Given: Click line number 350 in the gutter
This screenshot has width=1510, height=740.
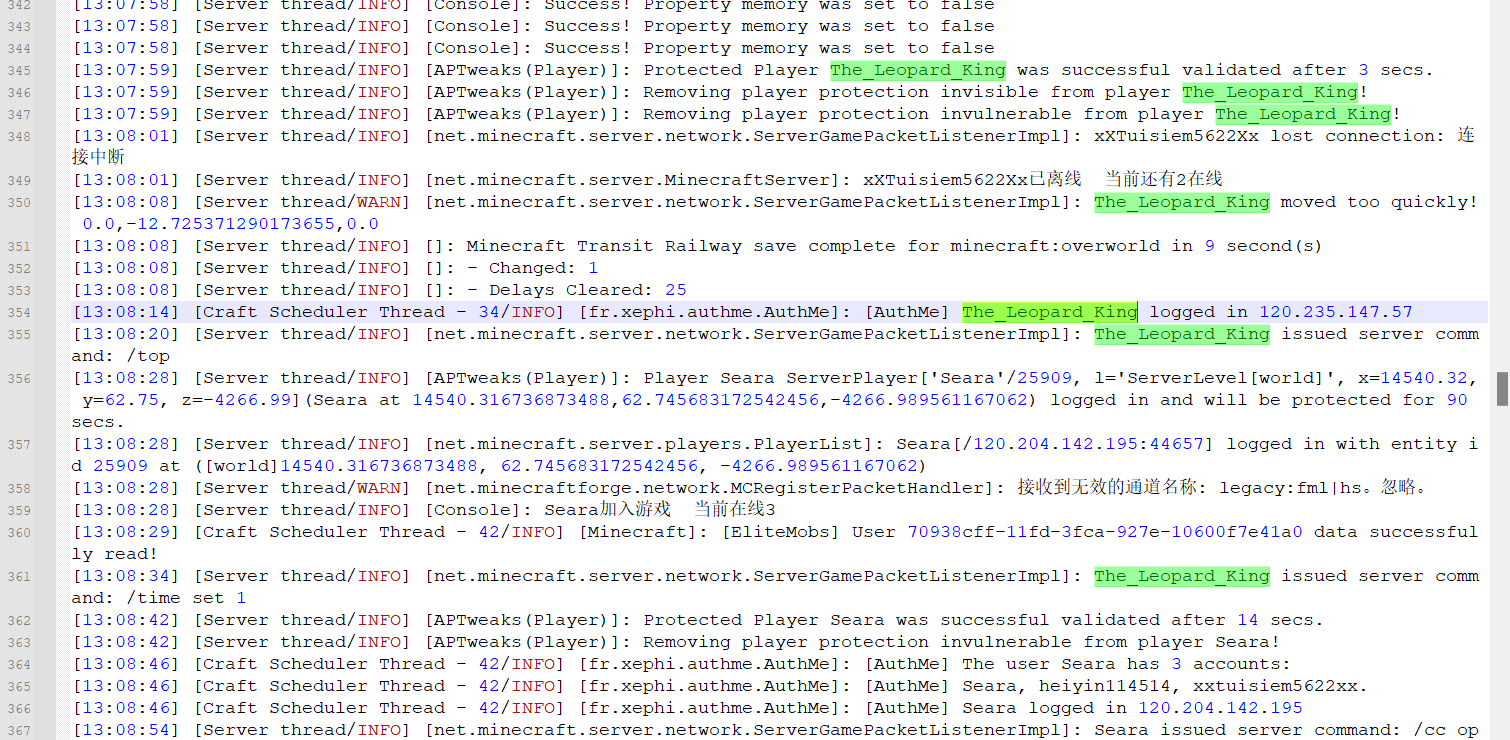Looking at the screenshot, I should pyautogui.click(x=19, y=203).
